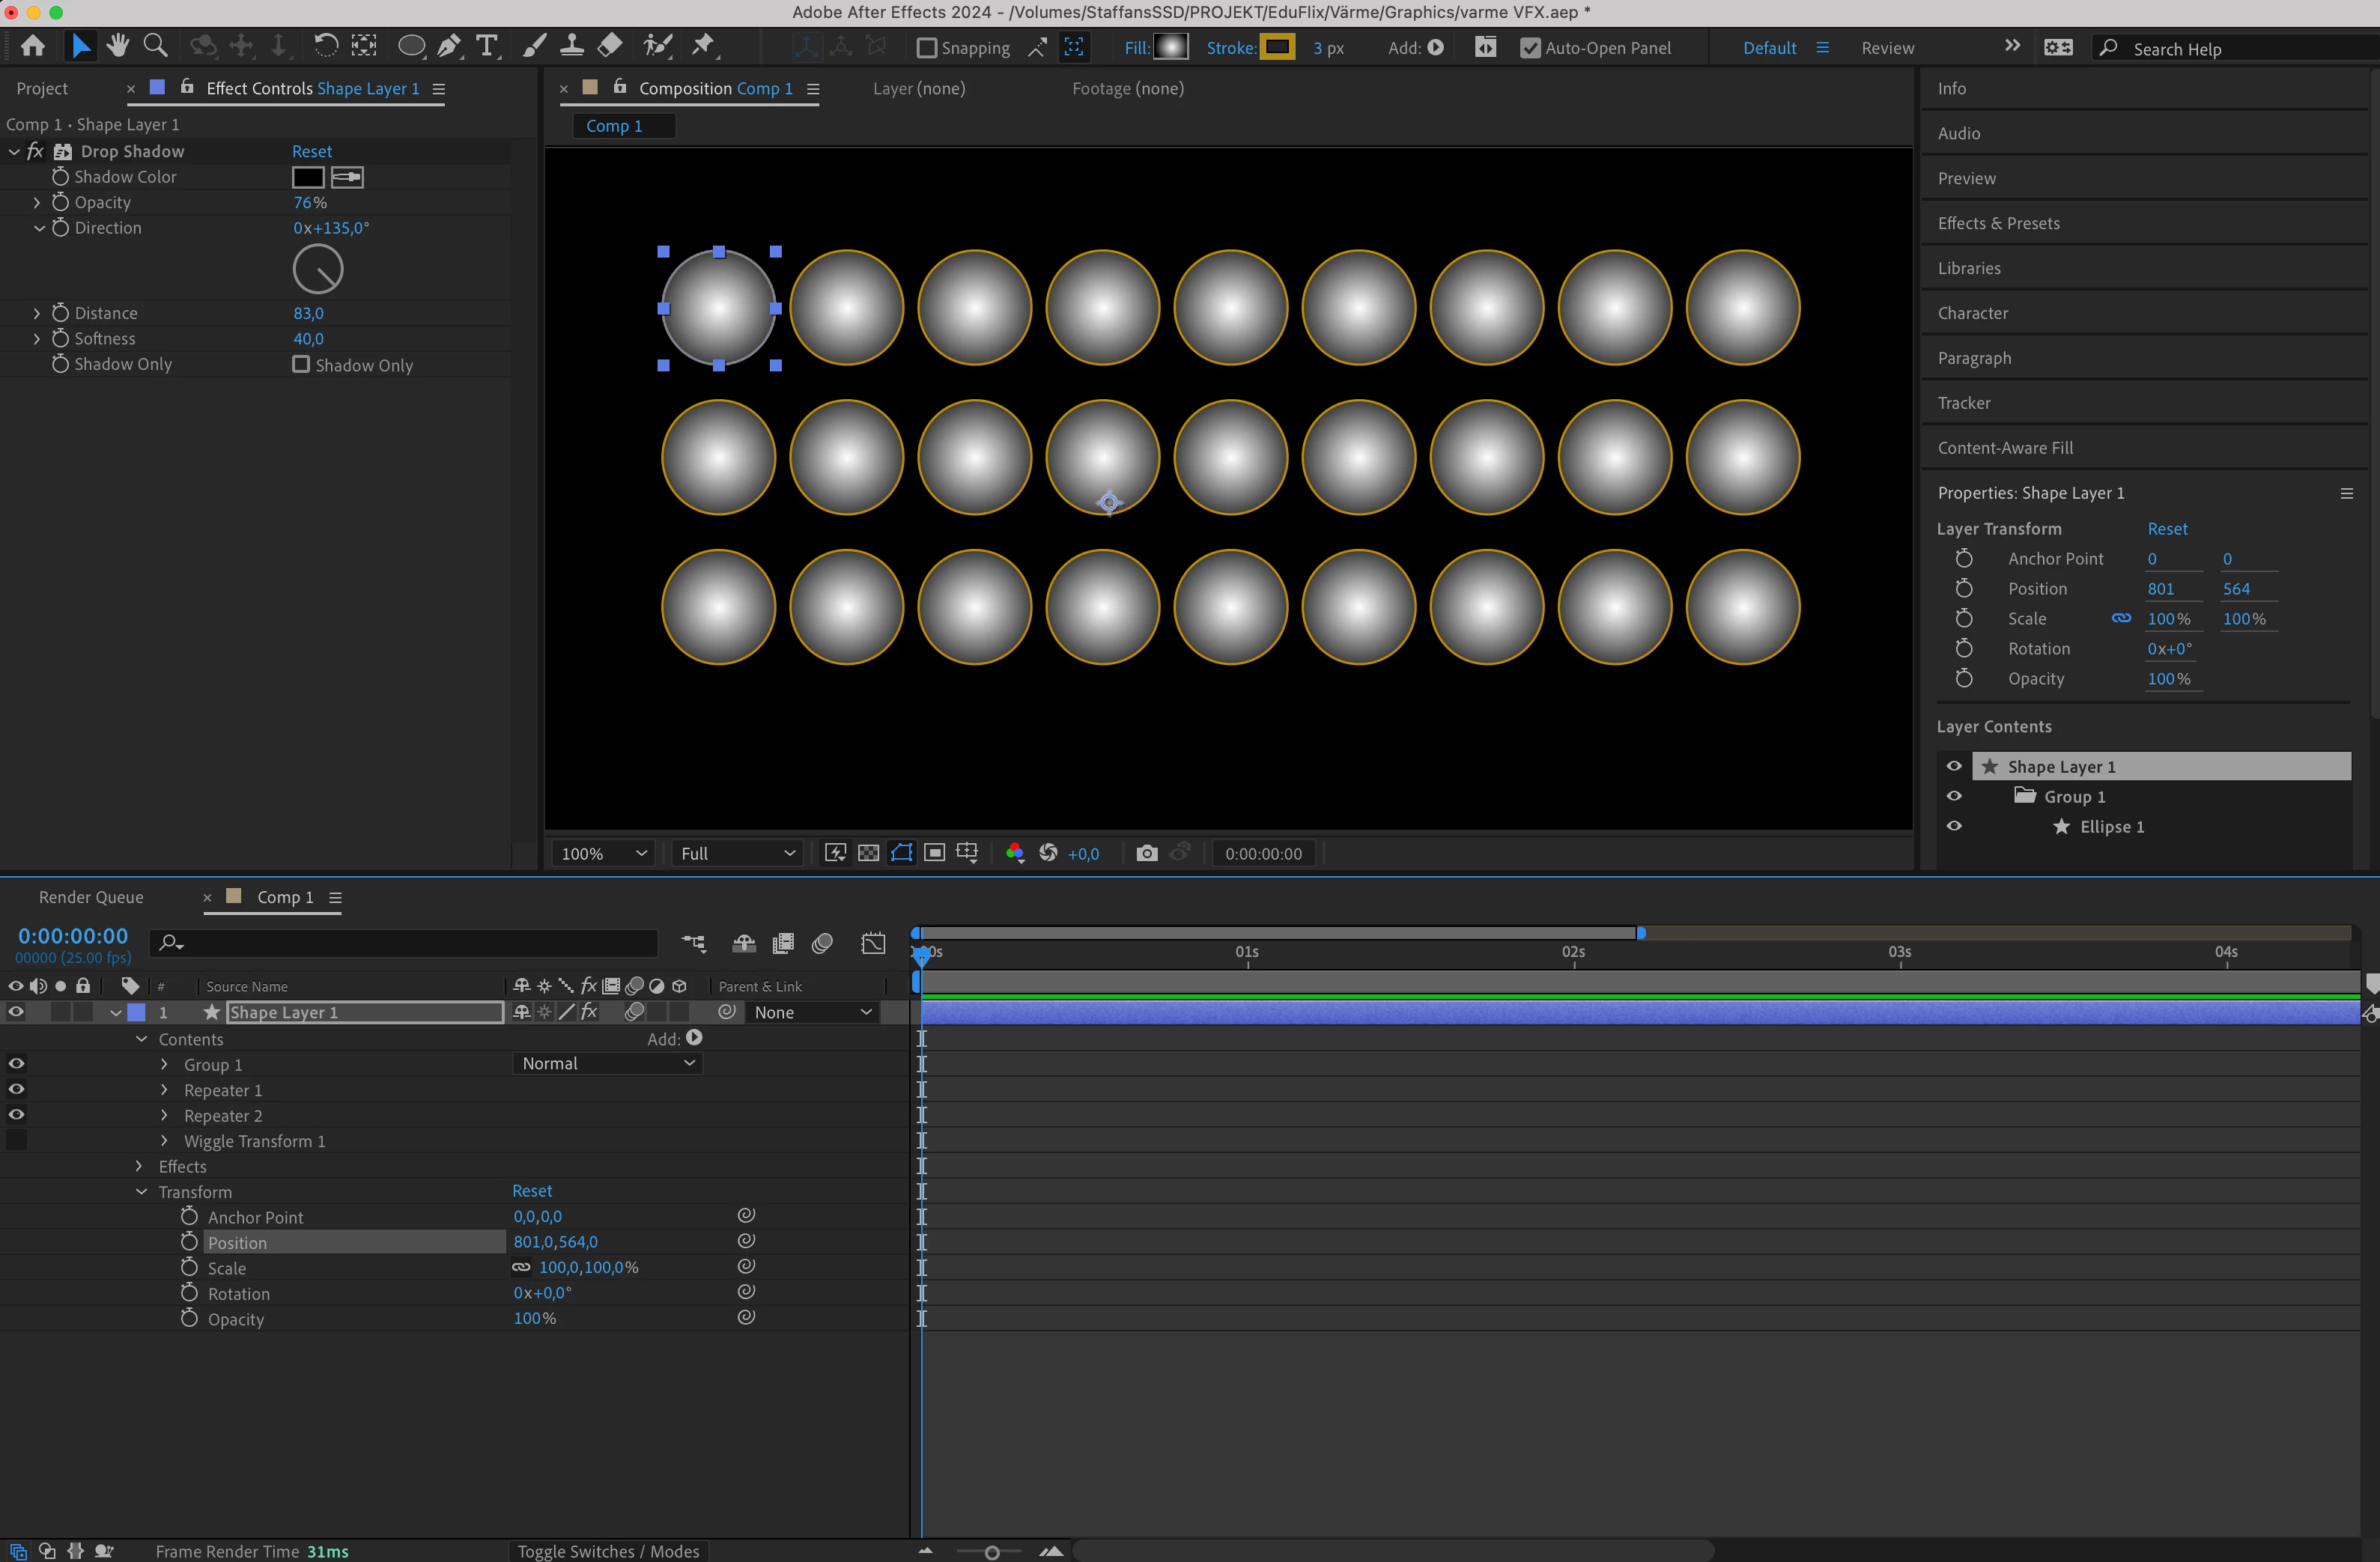Select the Pen tool
The width and height of the screenshot is (2380, 1562).
tap(449, 45)
